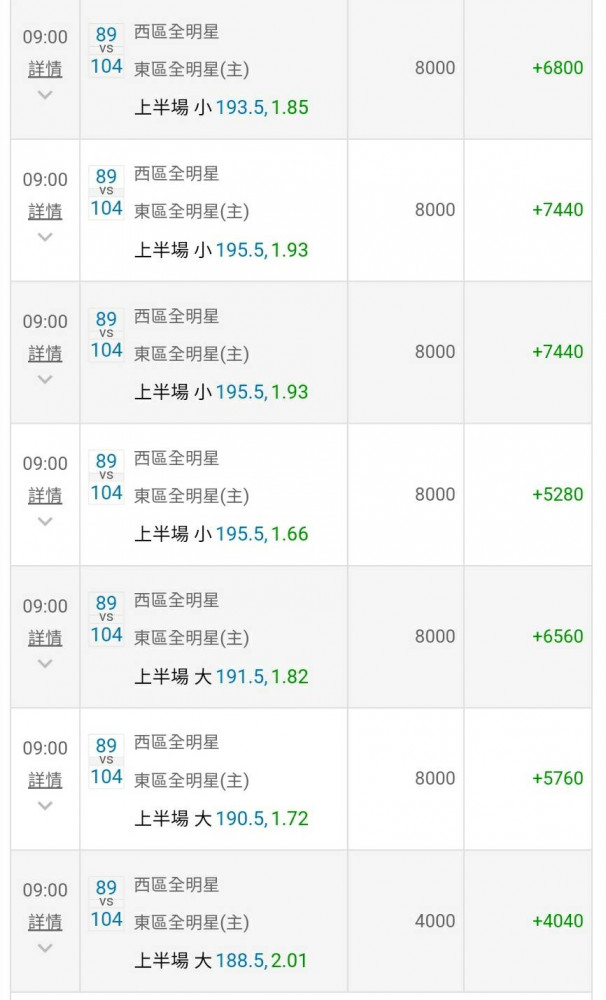Click the 4000 stake amount
606x1000 pixels.
coord(435,921)
